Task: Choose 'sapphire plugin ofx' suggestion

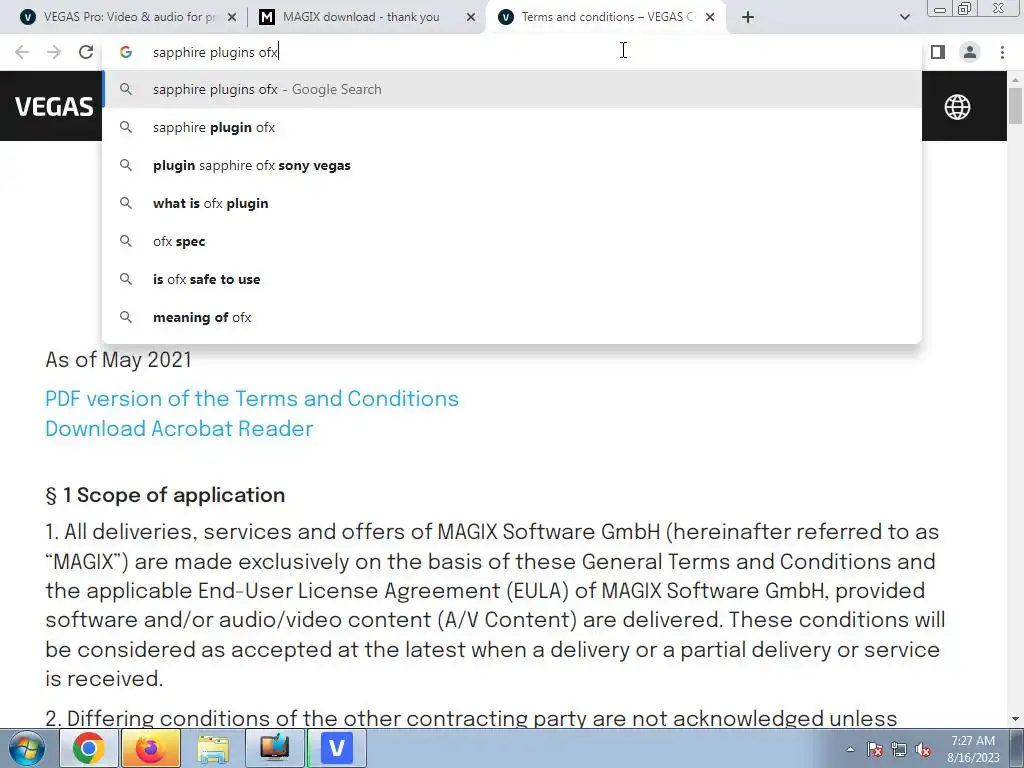Action: (x=512, y=127)
